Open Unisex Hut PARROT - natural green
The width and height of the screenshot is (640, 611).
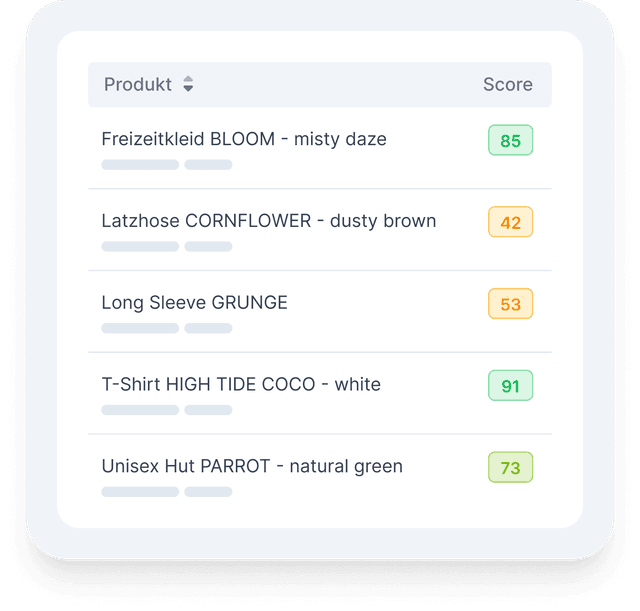coord(252,466)
